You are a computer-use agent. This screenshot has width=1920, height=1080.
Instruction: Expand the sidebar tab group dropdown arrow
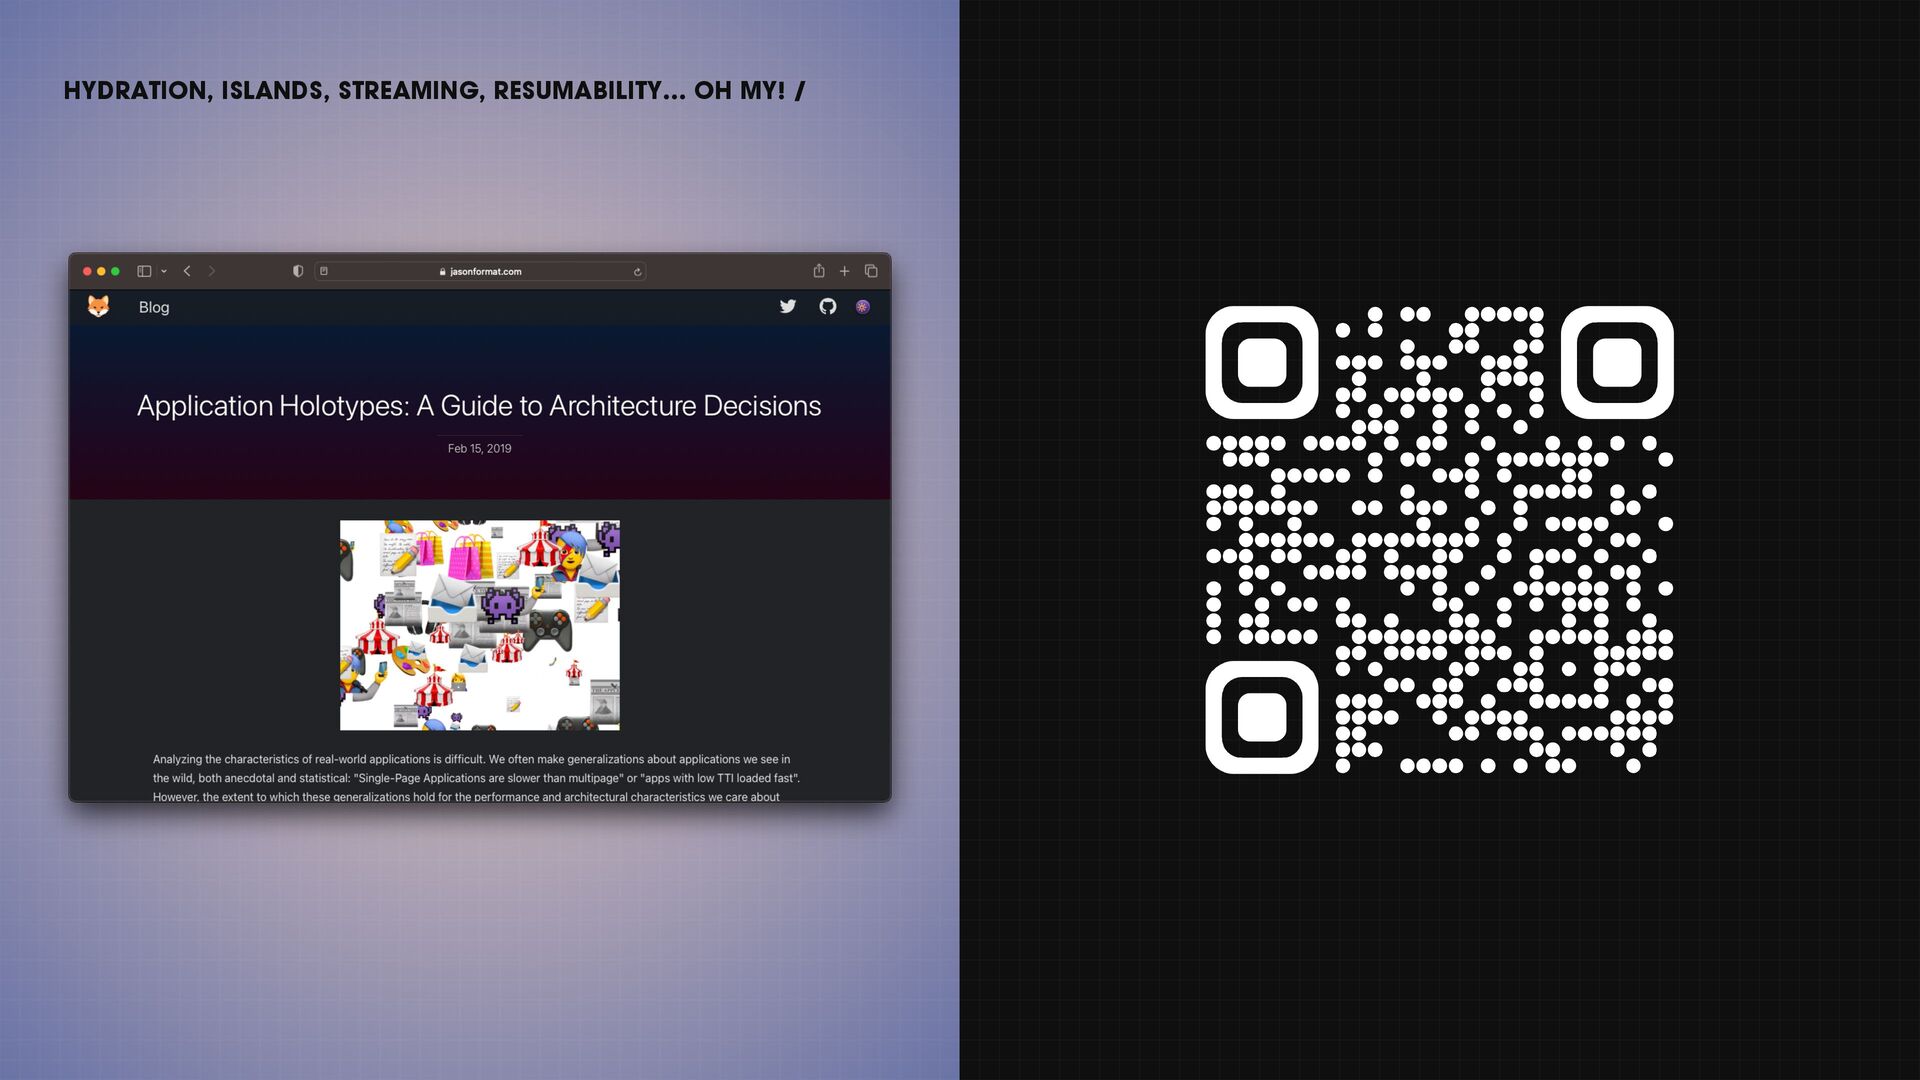pos(164,271)
